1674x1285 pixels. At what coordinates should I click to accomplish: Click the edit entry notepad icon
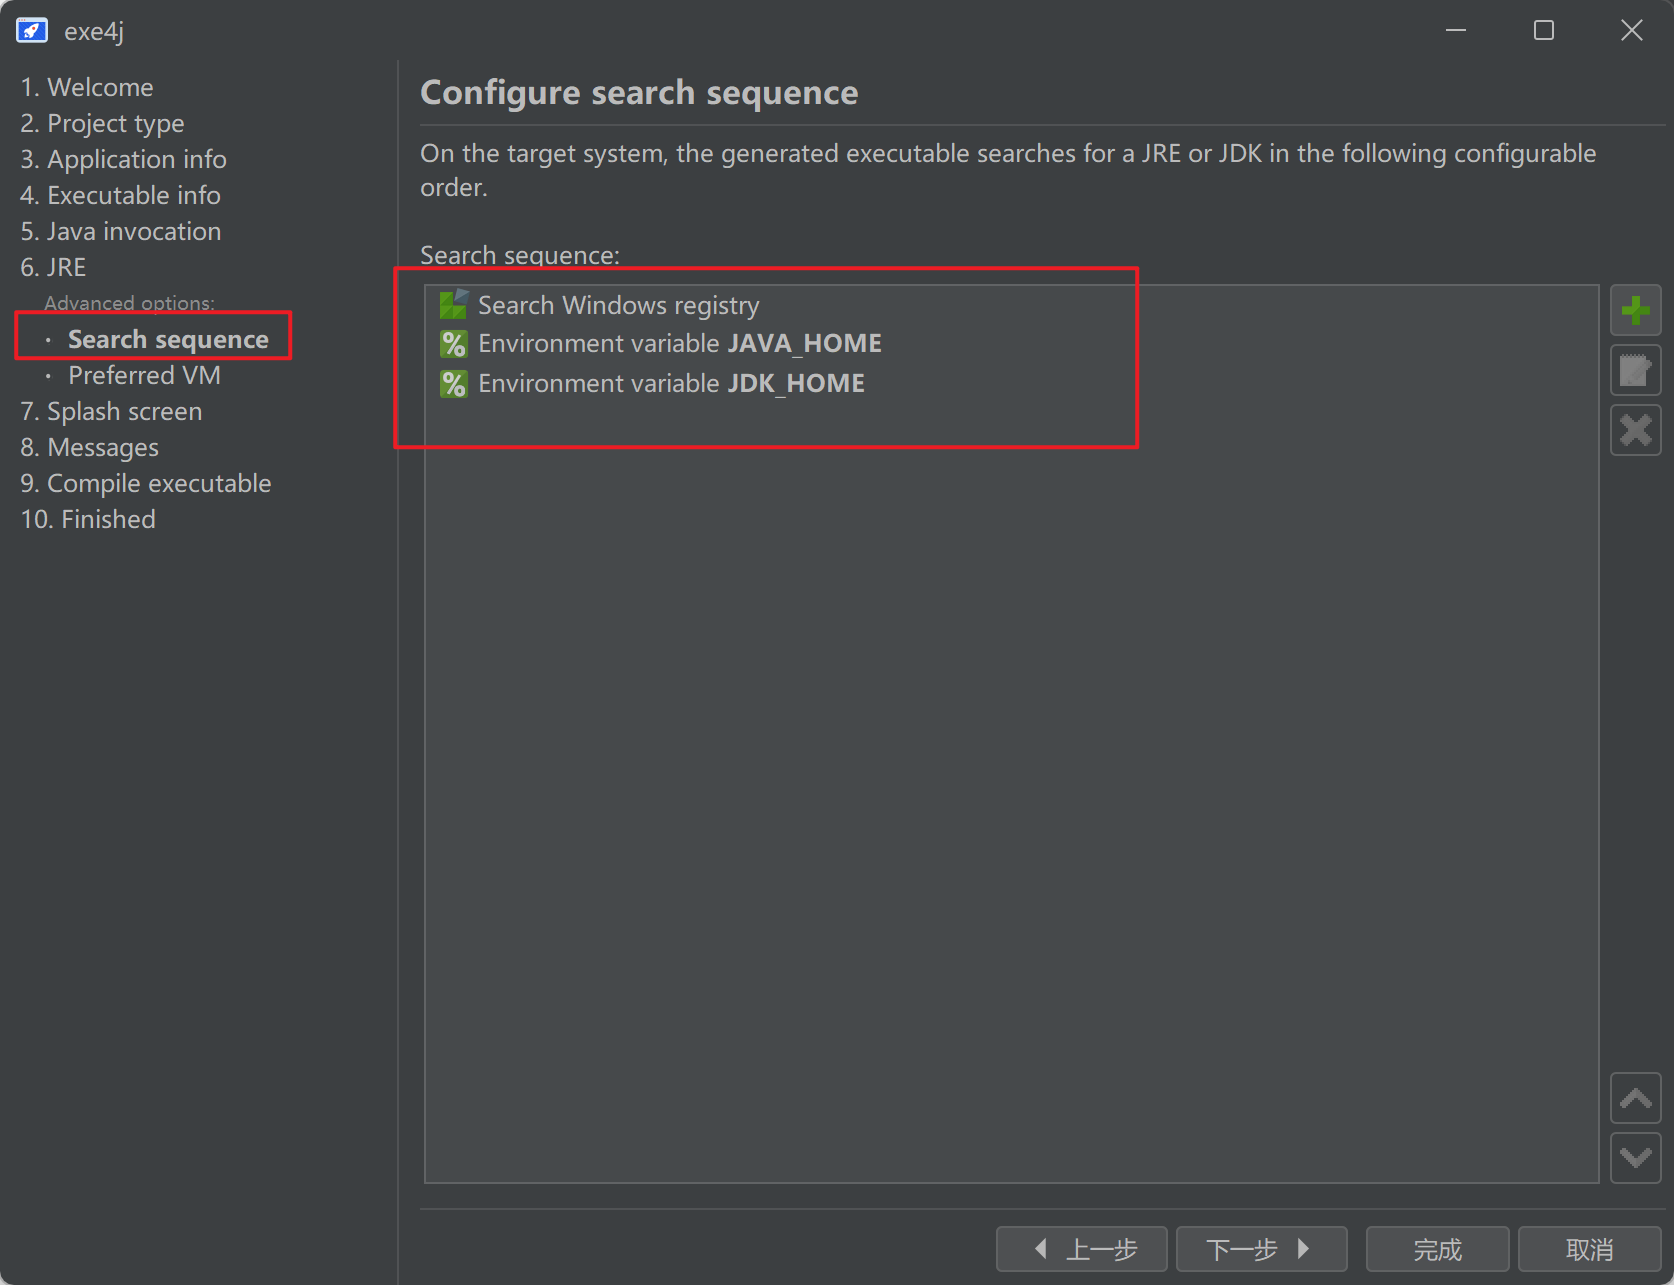click(x=1635, y=371)
